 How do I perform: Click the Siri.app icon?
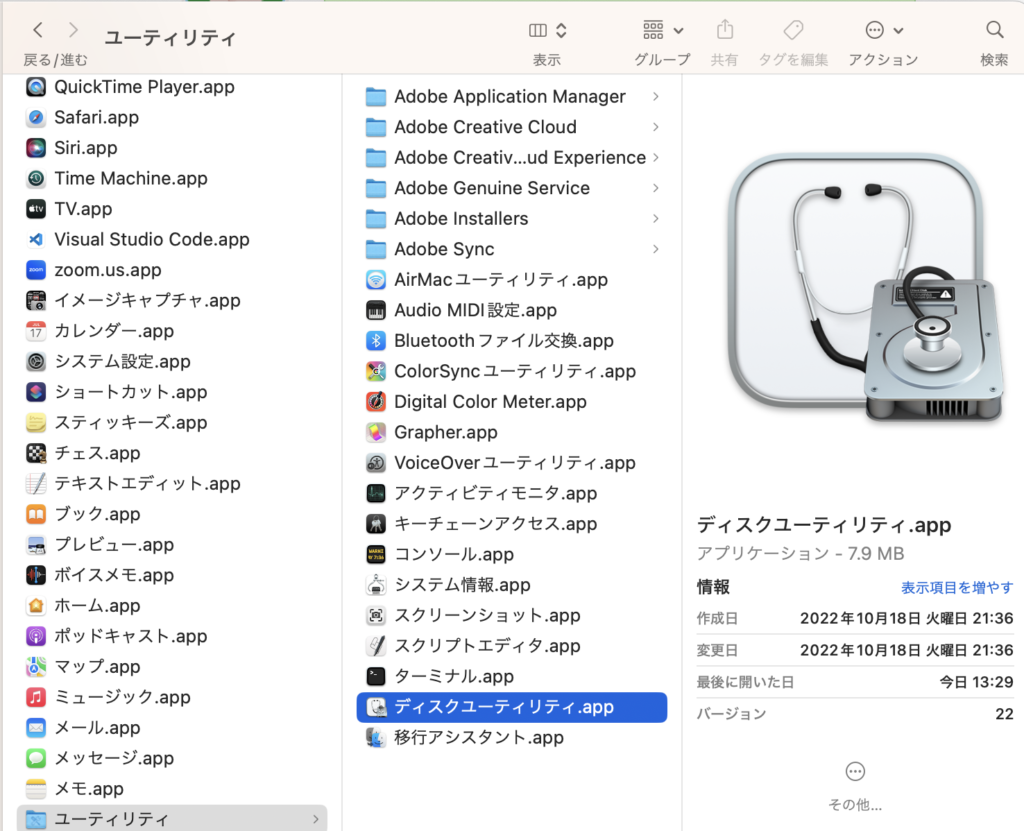point(36,148)
